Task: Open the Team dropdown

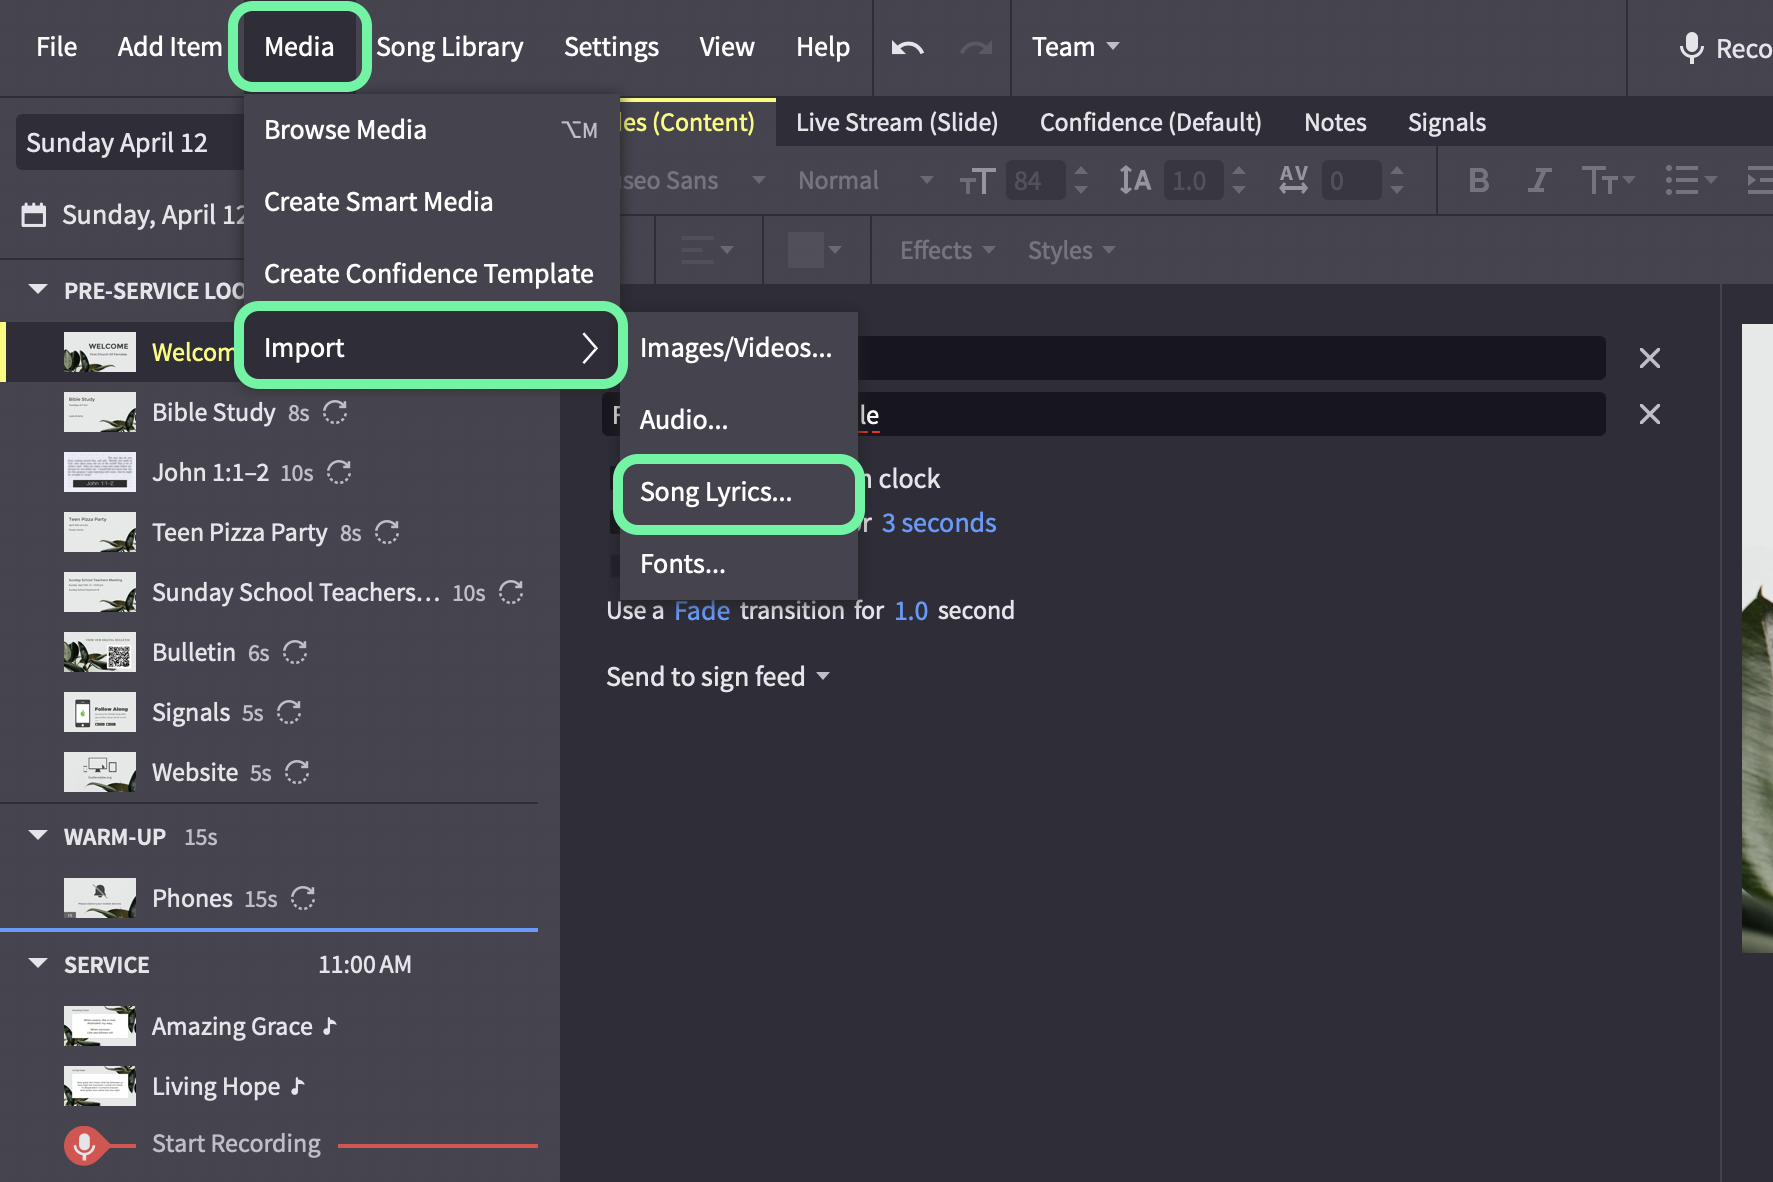Action: (1076, 47)
